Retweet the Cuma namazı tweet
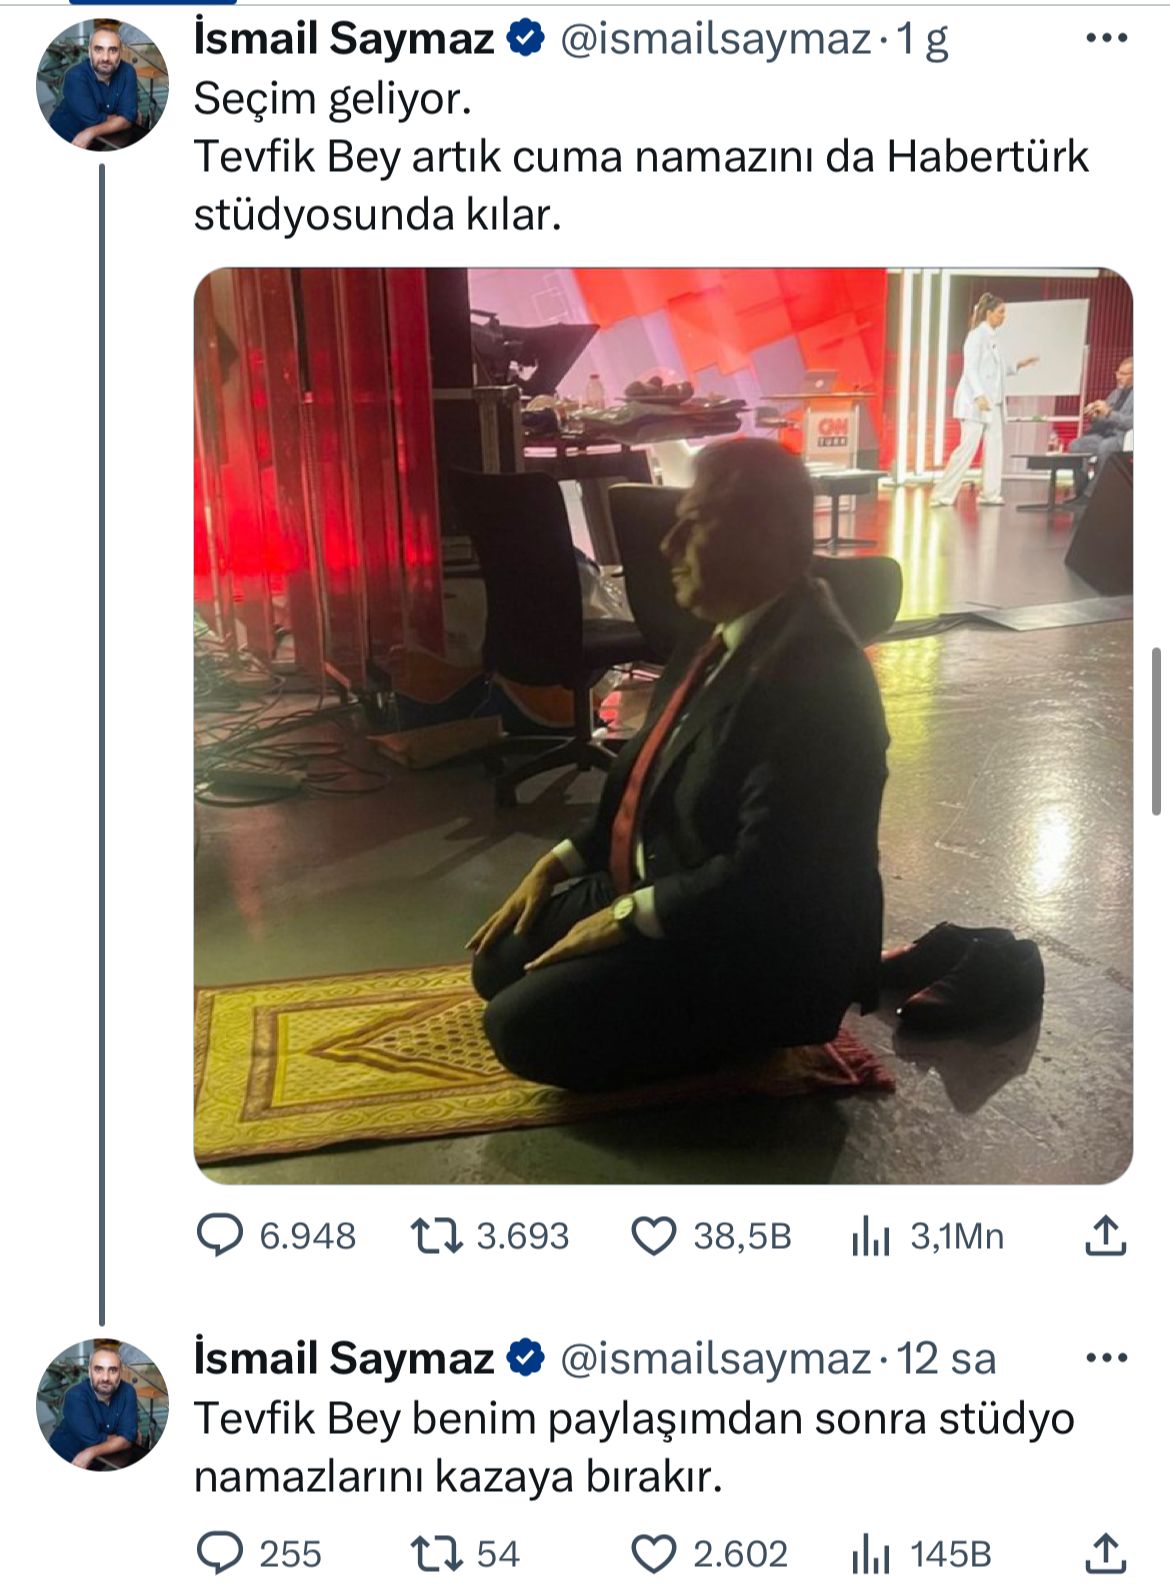 pos(437,1236)
